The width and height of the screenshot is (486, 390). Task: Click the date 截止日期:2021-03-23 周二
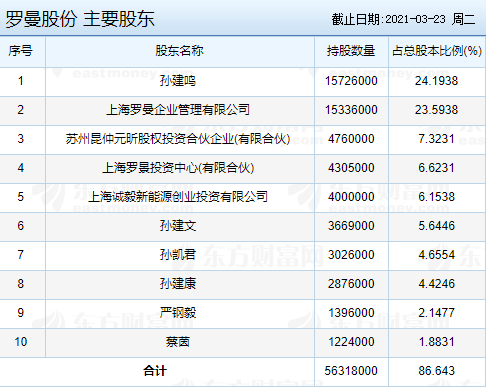[403, 19]
